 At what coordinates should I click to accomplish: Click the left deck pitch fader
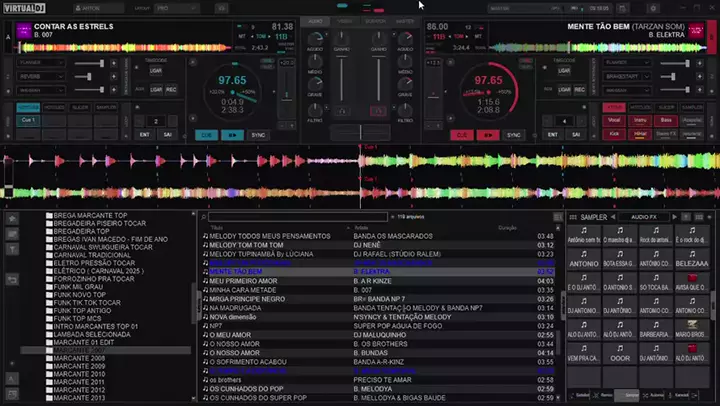point(286,95)
